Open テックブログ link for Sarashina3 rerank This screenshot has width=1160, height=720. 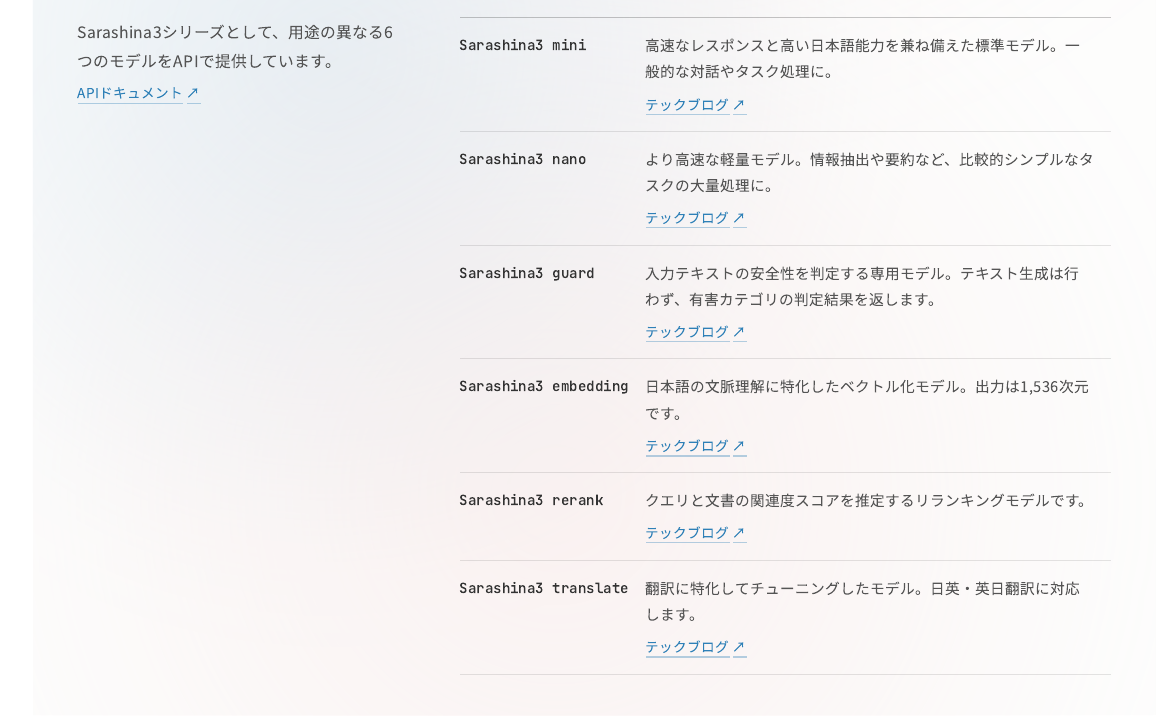[687, 533]
